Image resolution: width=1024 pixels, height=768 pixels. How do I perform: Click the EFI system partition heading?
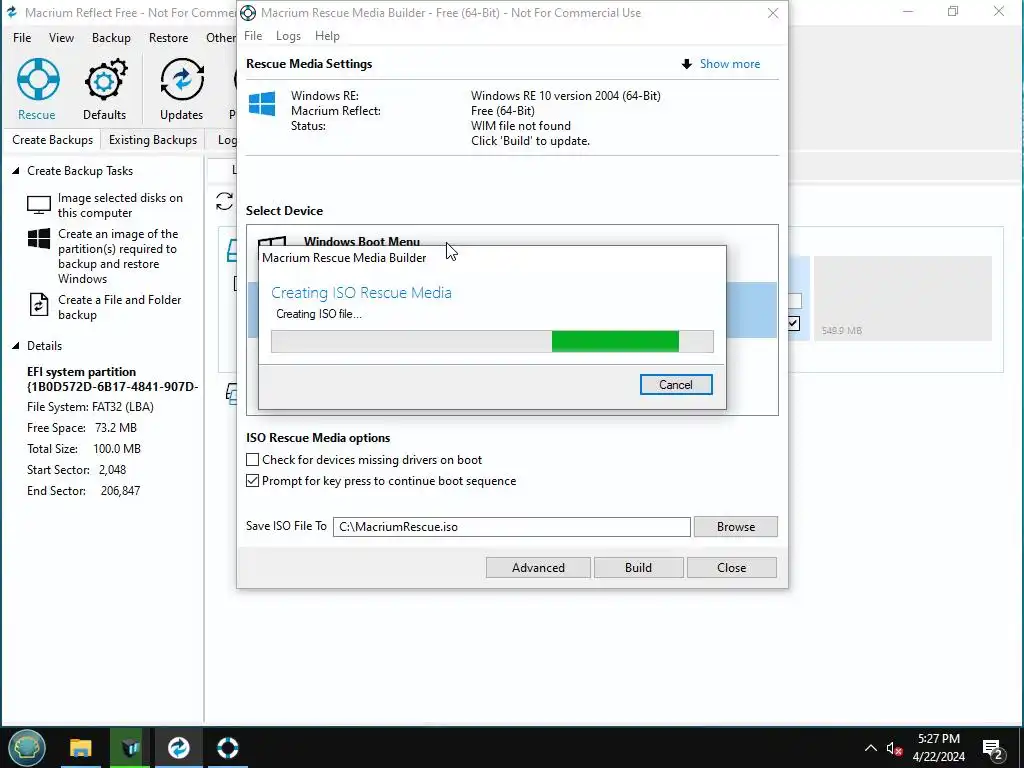click(x=82, y=372)
